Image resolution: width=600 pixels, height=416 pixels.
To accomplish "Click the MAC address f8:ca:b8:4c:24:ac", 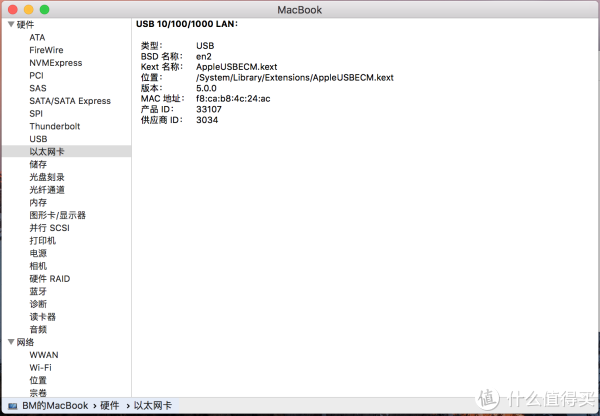I will click(233, 99).
